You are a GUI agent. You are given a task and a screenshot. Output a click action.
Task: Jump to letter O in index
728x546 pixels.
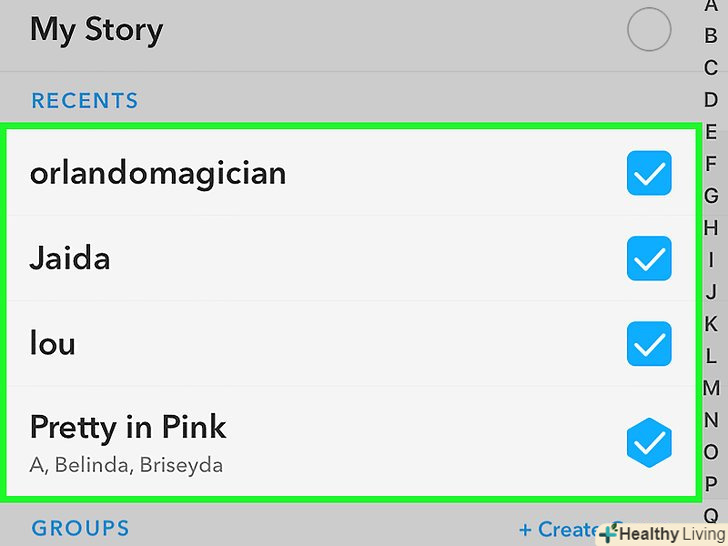[711, 452]
